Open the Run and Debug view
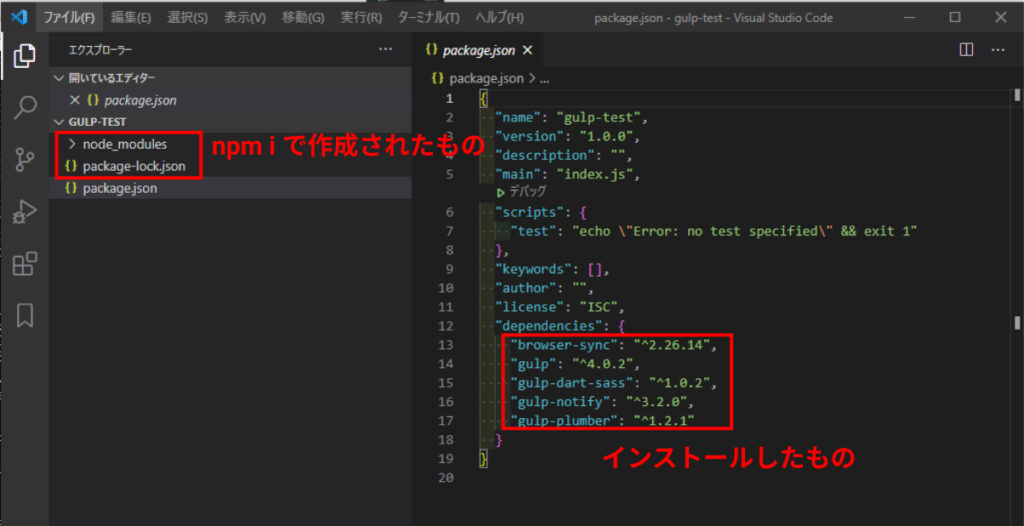This screenshot has width=1024, height=526. click(x=24, y=212)
